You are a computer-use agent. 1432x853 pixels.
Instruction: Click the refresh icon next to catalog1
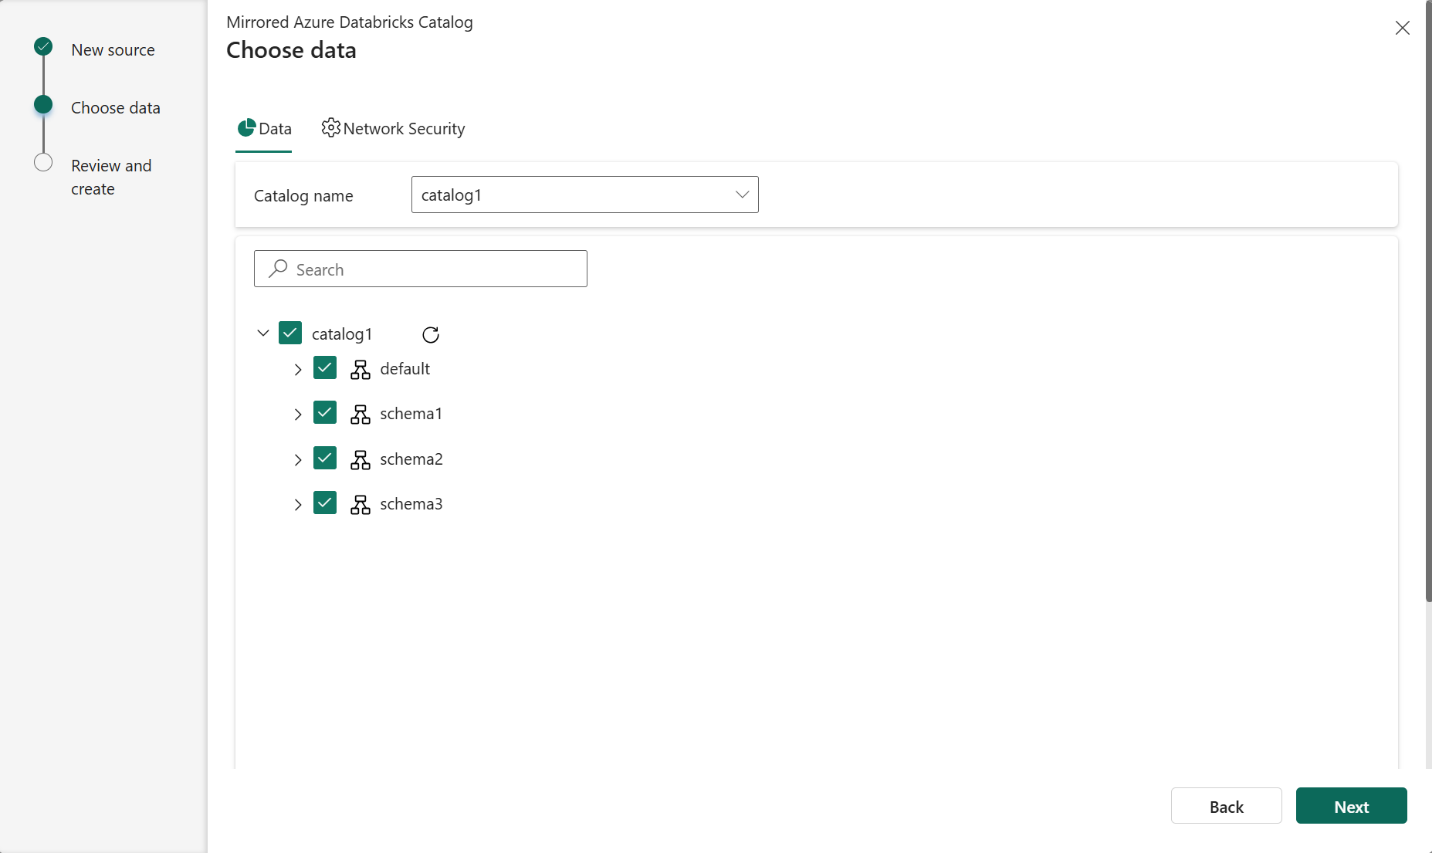click(x=431, y=334)
